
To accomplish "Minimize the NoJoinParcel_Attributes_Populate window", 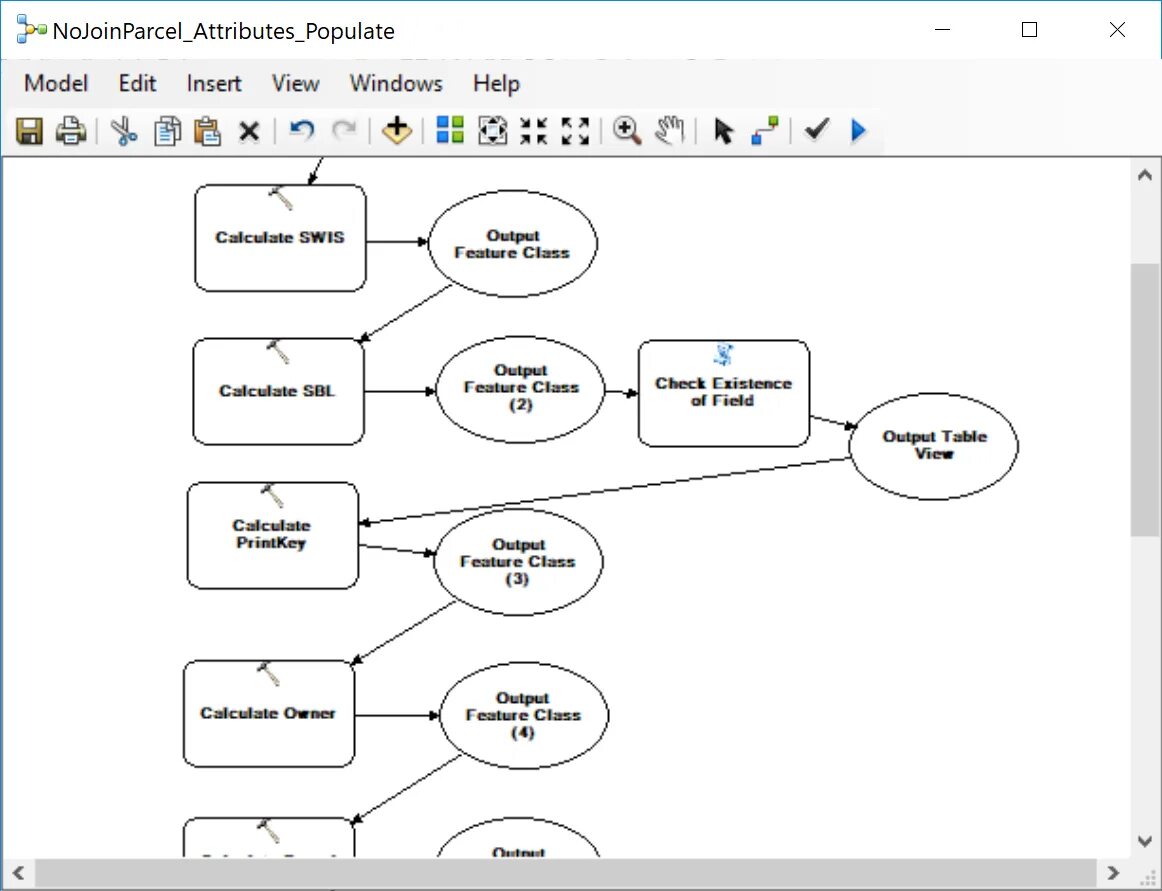I will [x=943, y=30].
